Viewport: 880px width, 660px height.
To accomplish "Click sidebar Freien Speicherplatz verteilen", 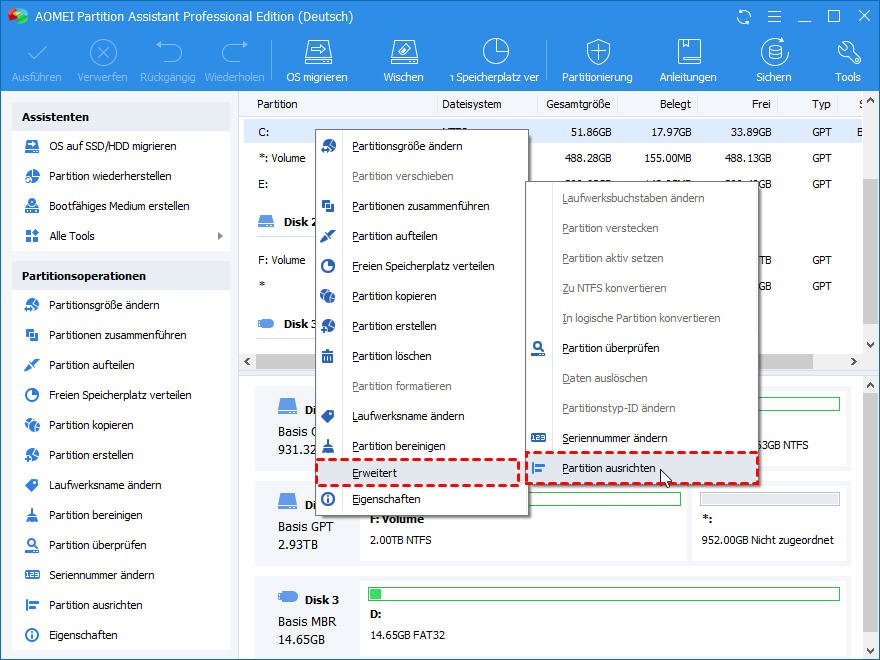I will pyautogui.click(x=121, y=395).
